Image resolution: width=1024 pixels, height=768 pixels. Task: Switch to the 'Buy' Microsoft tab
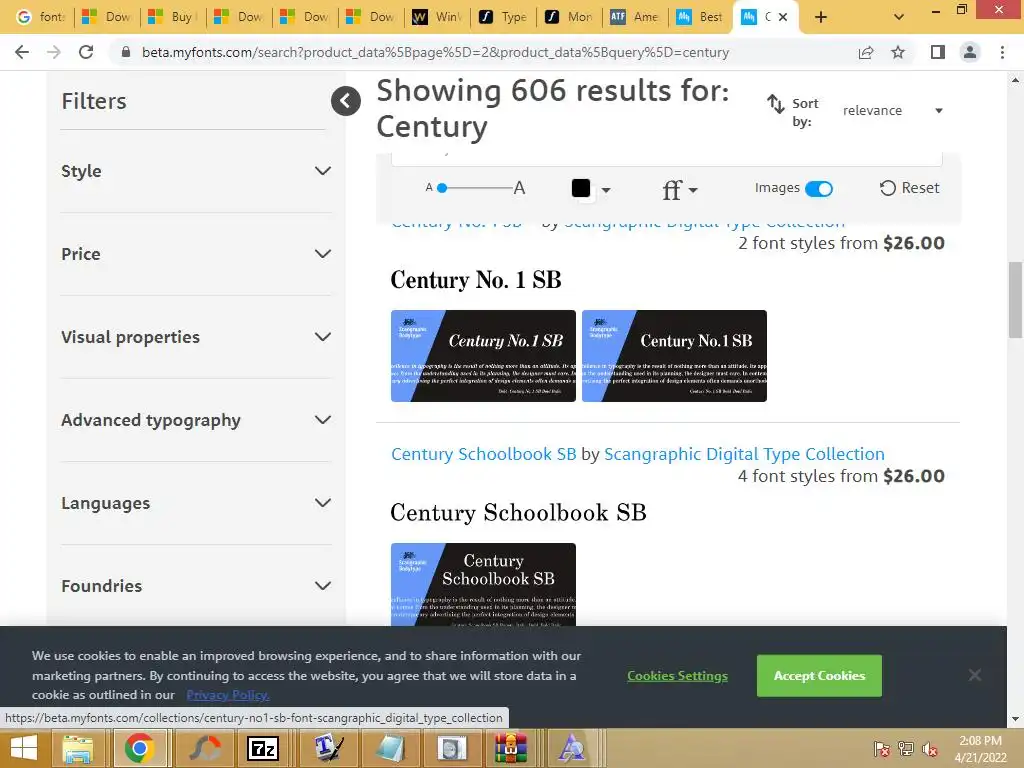[173, 17]
